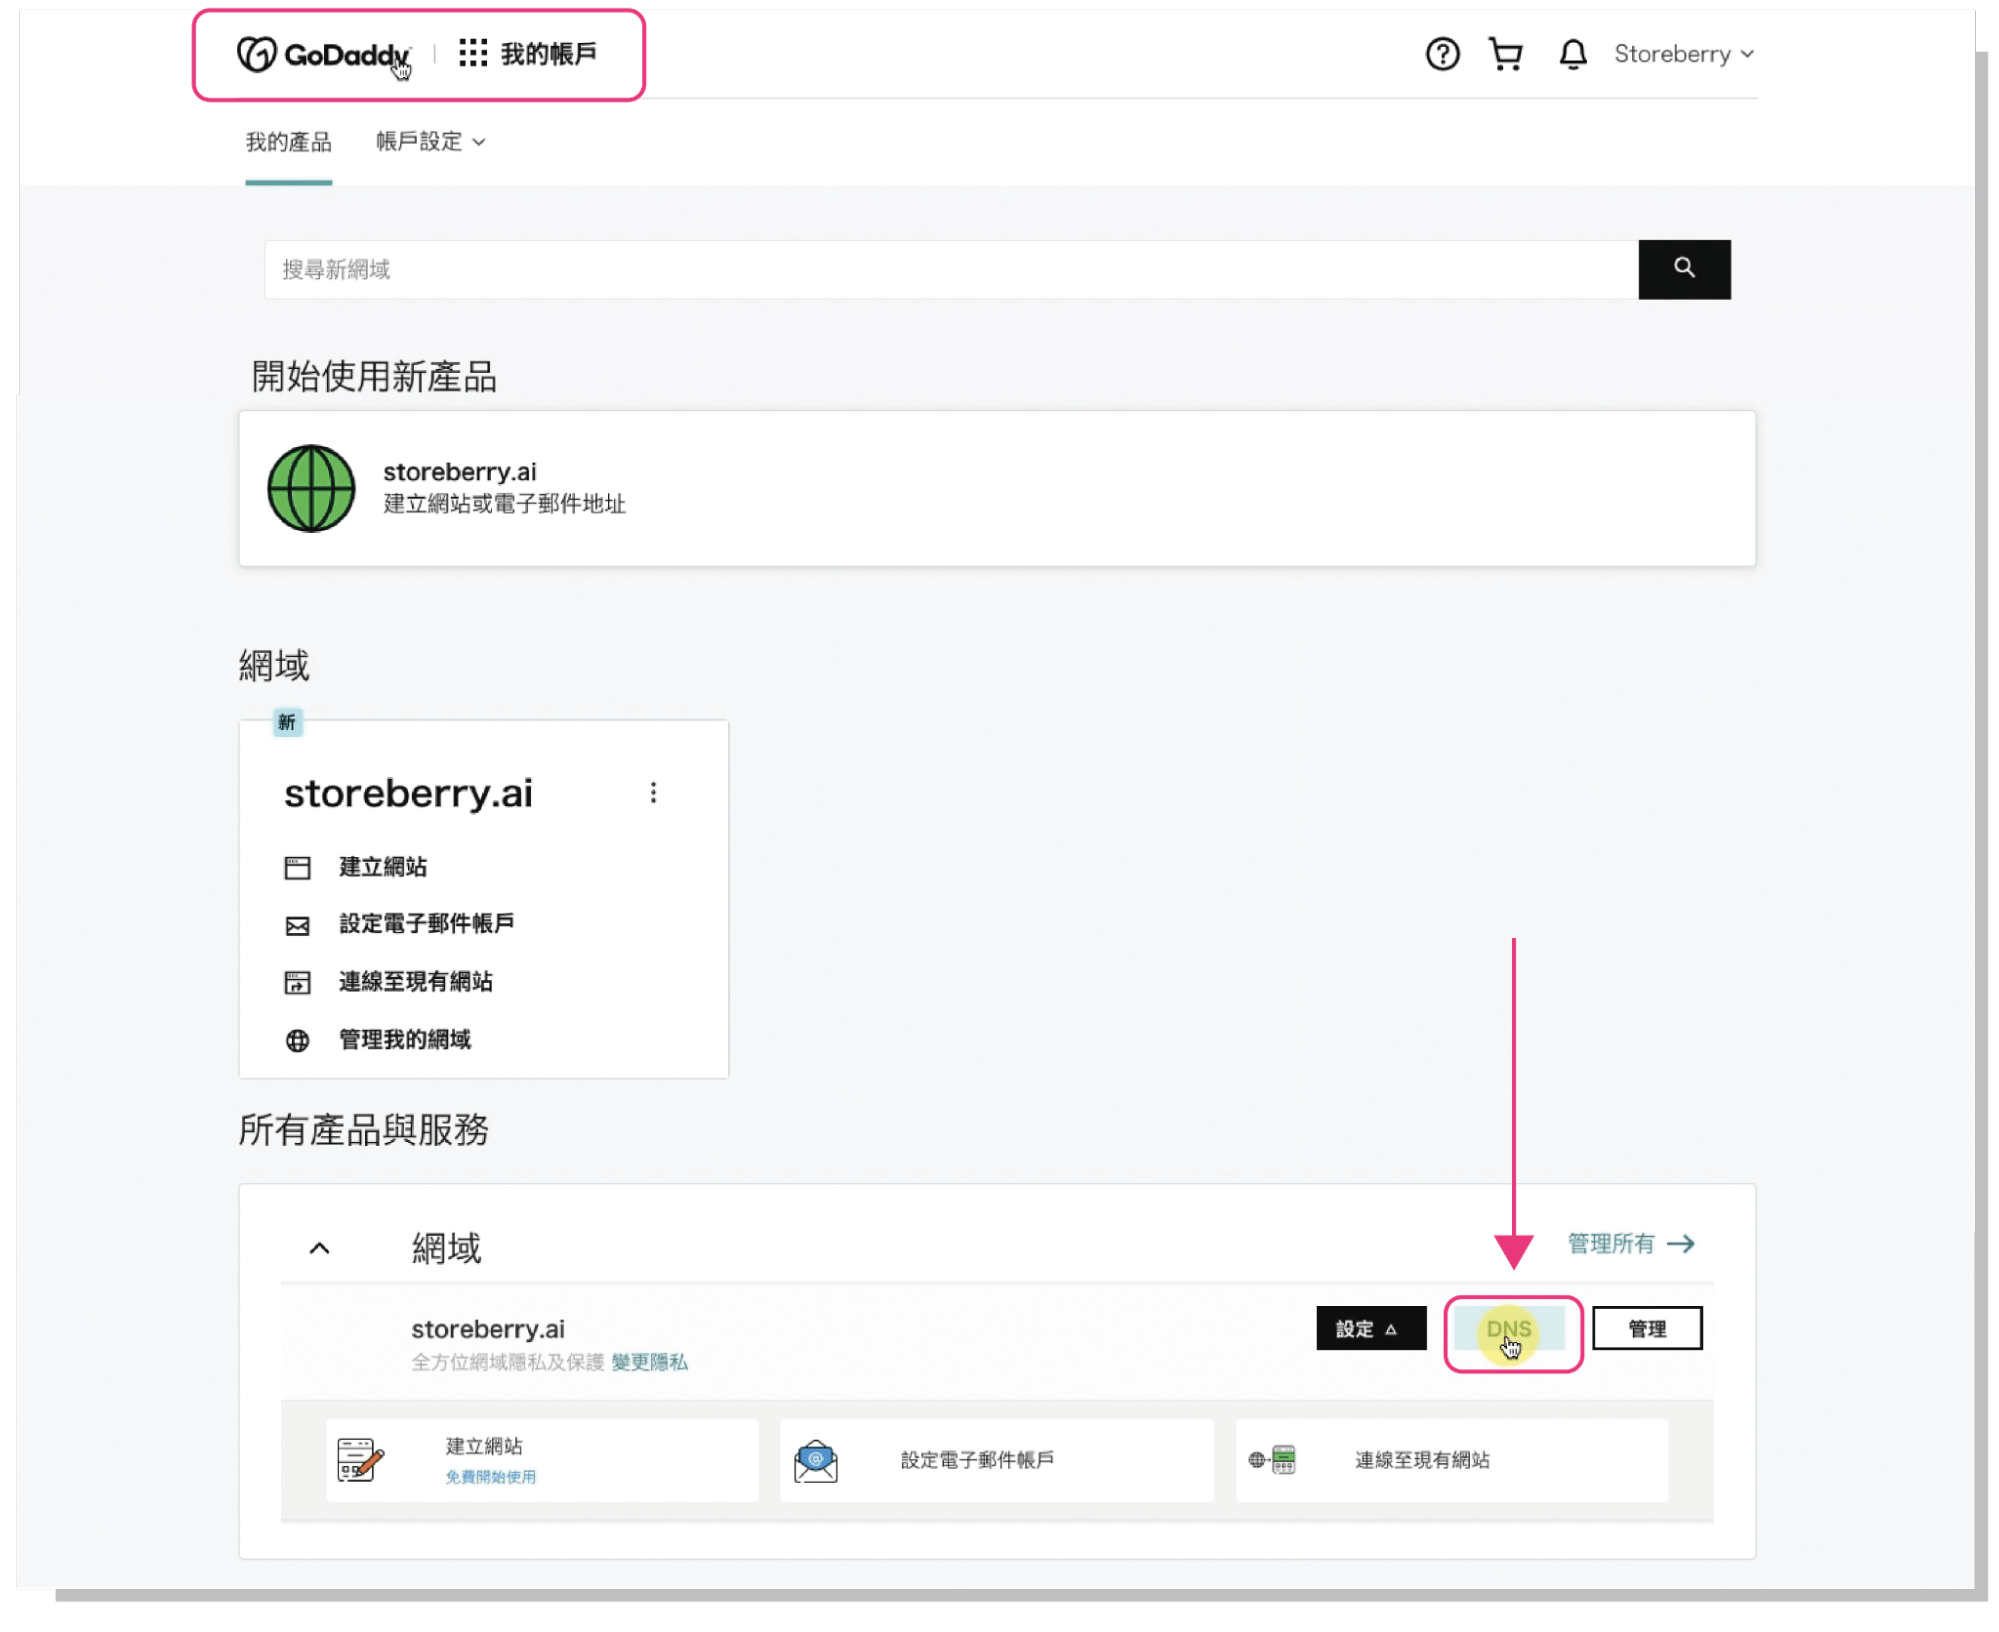
Task: Click storeberry.ai title in 網域 card
Action: 408,793
